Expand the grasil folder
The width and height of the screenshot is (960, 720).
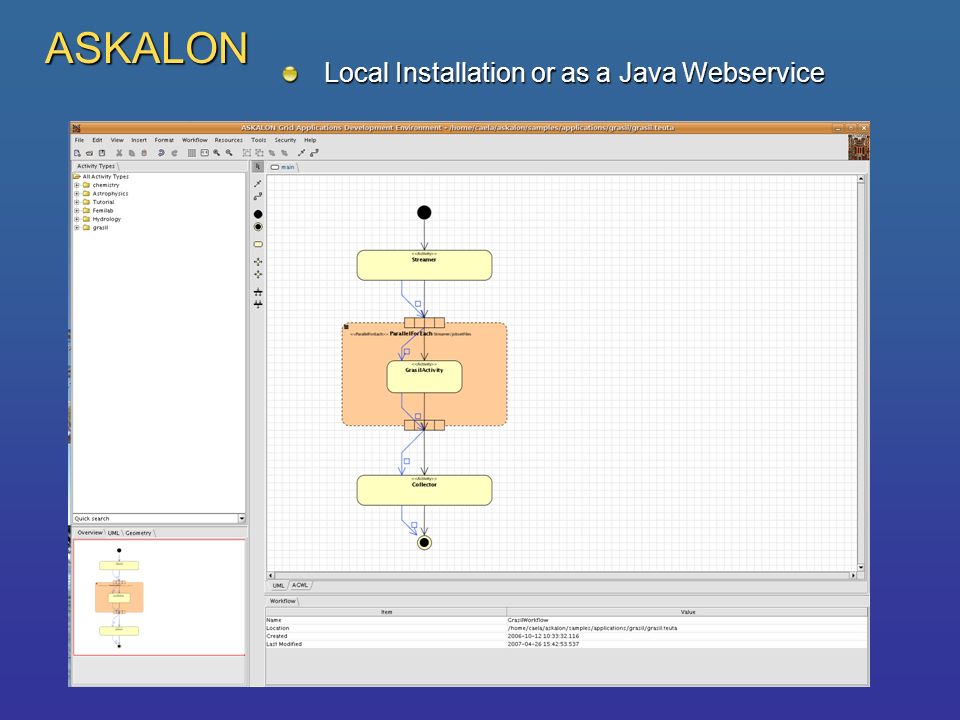[x=77, y=228]
